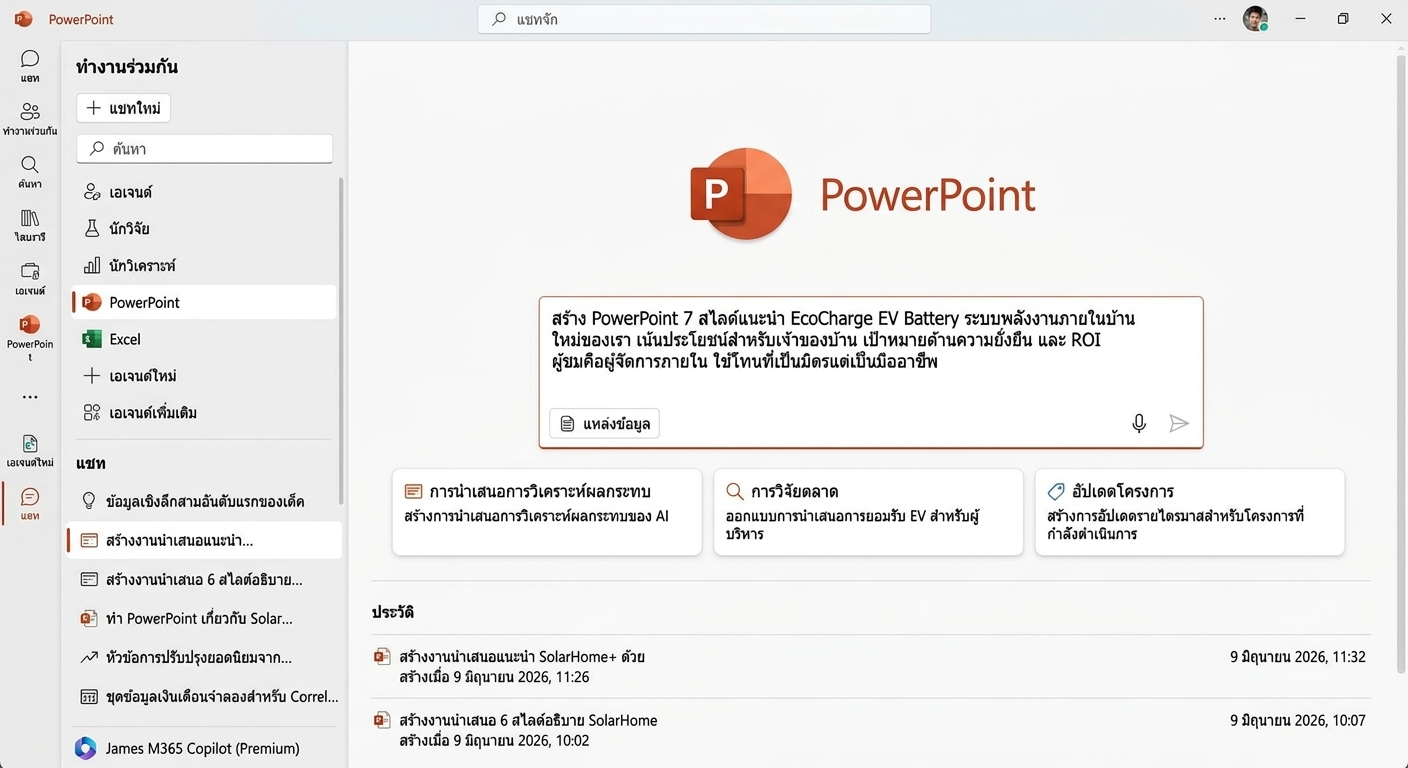Click the lightbulb icon of ข้อมูลเชิงลึก chat
Image resolution: width=1408 pixels, height=768 pixels.
[88, 501]
